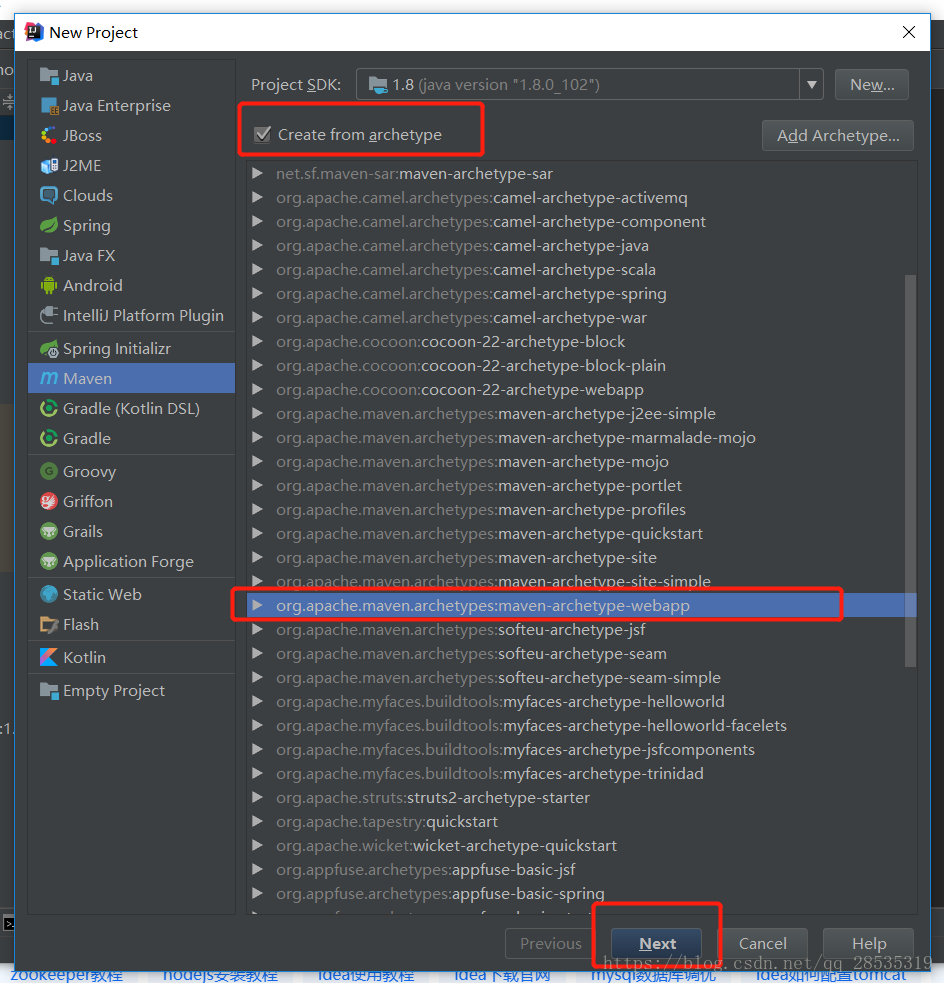944x983 pixels.
Task: Select the Spring Initializr icon
Action: pos(49,349)
